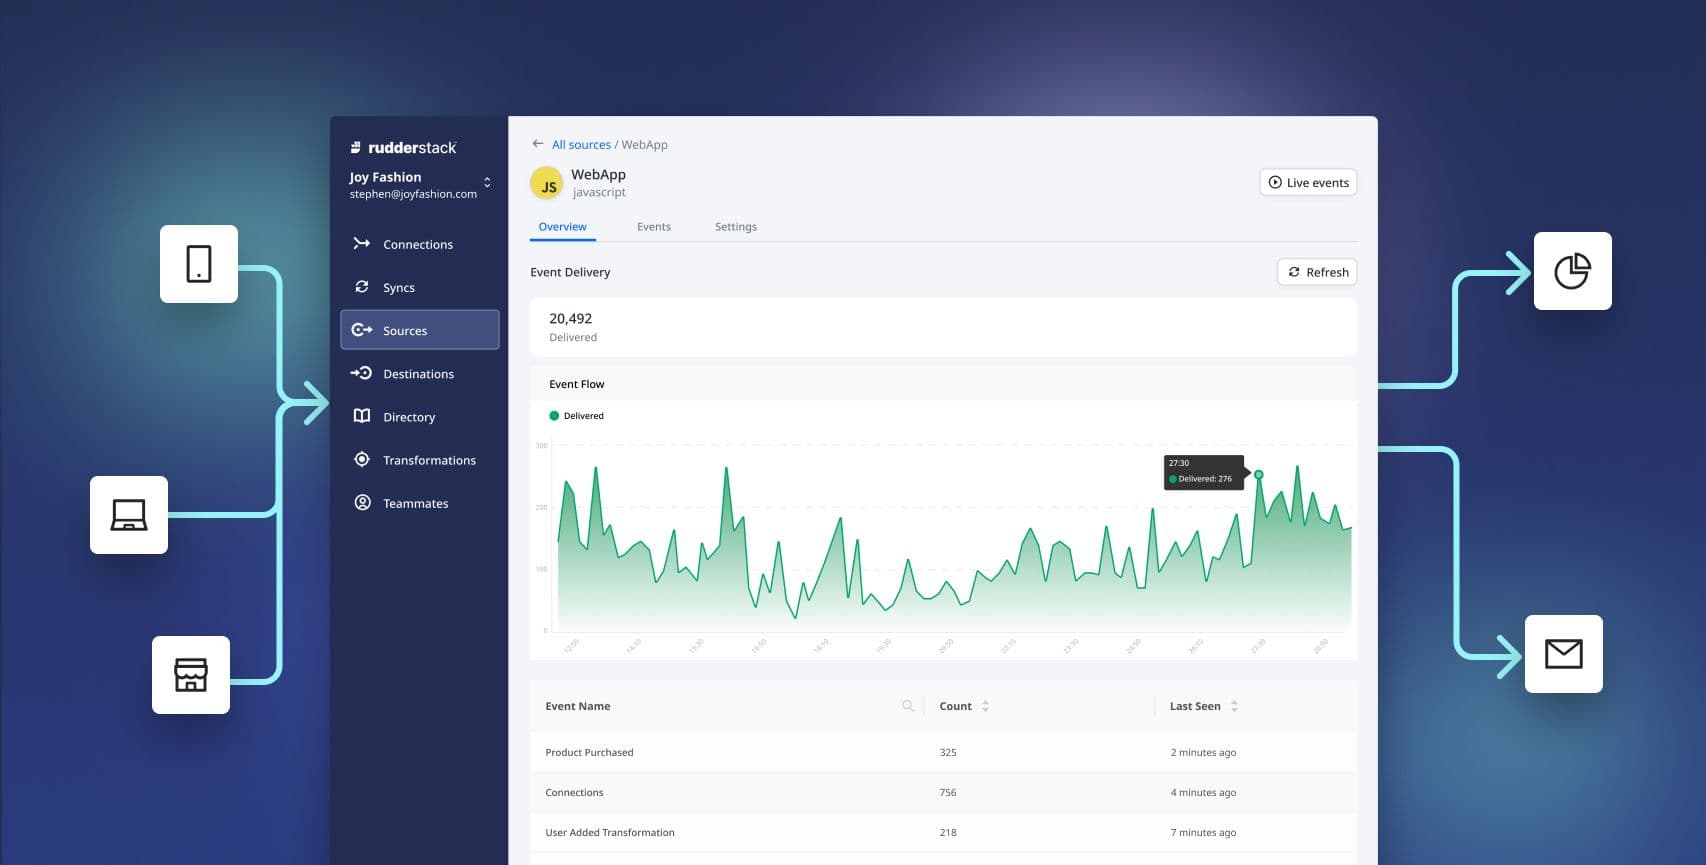Click the Transformations icon in sidebar
The height and width of the screenshot is (865, 1706).
coord(362,460)
